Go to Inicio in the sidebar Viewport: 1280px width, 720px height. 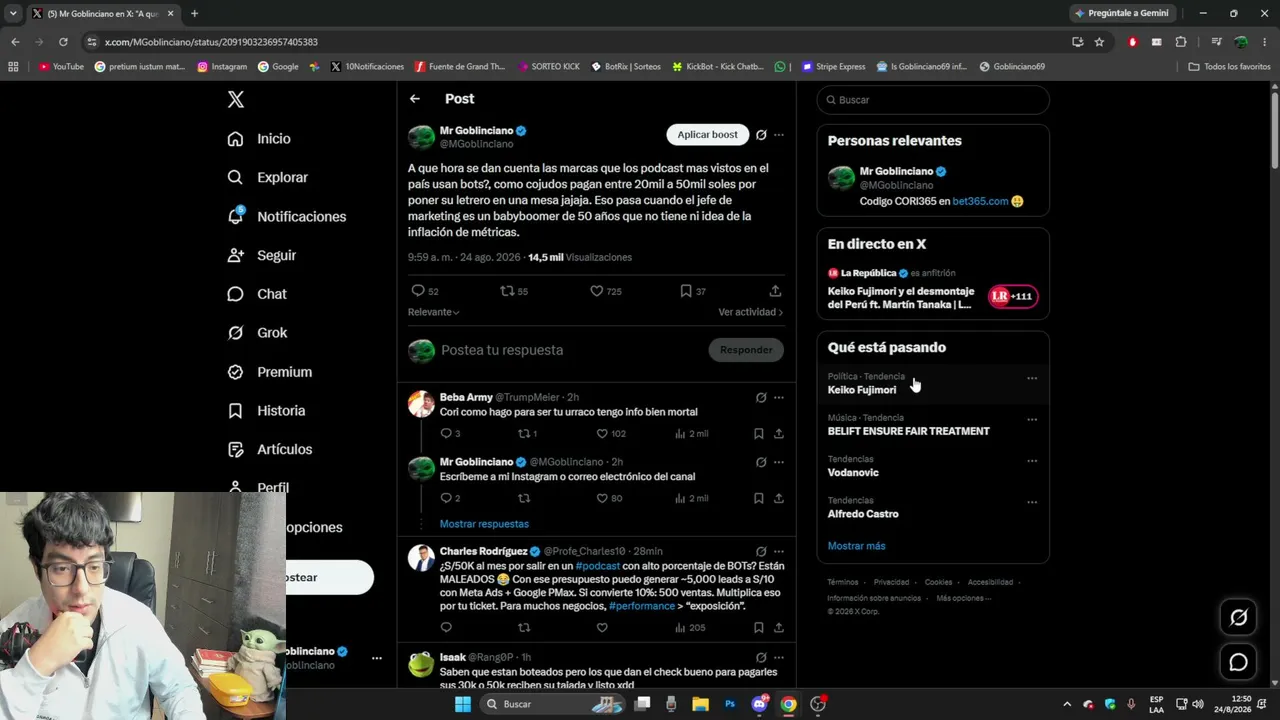259,139
